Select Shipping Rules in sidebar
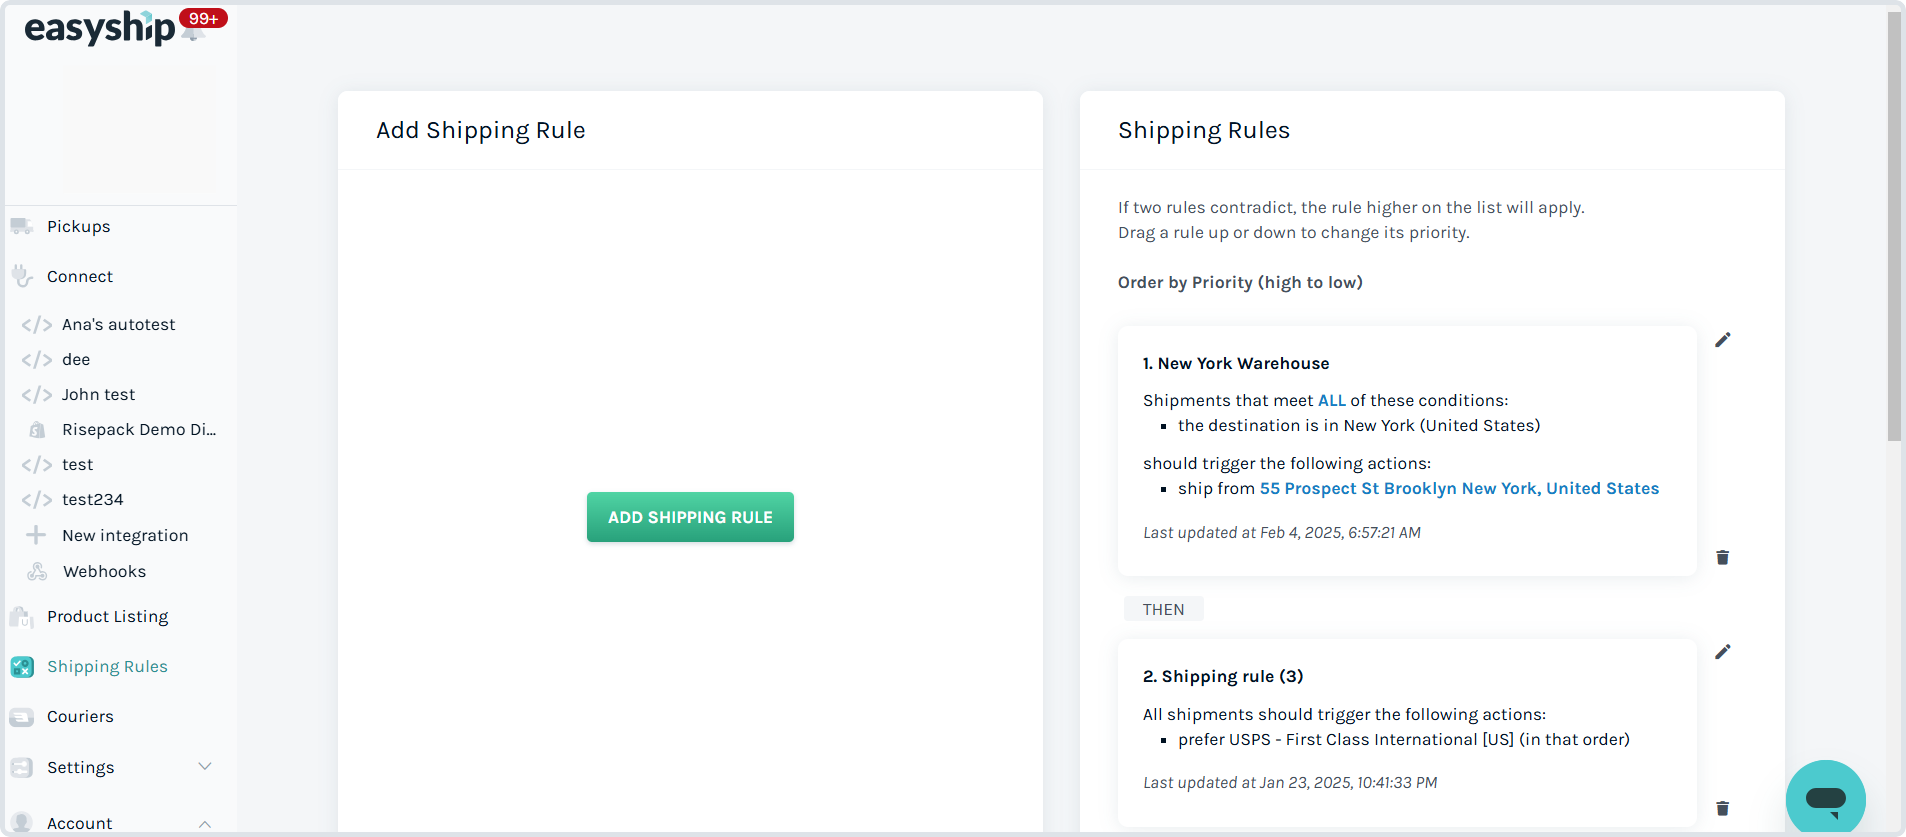 pos(108,666)
